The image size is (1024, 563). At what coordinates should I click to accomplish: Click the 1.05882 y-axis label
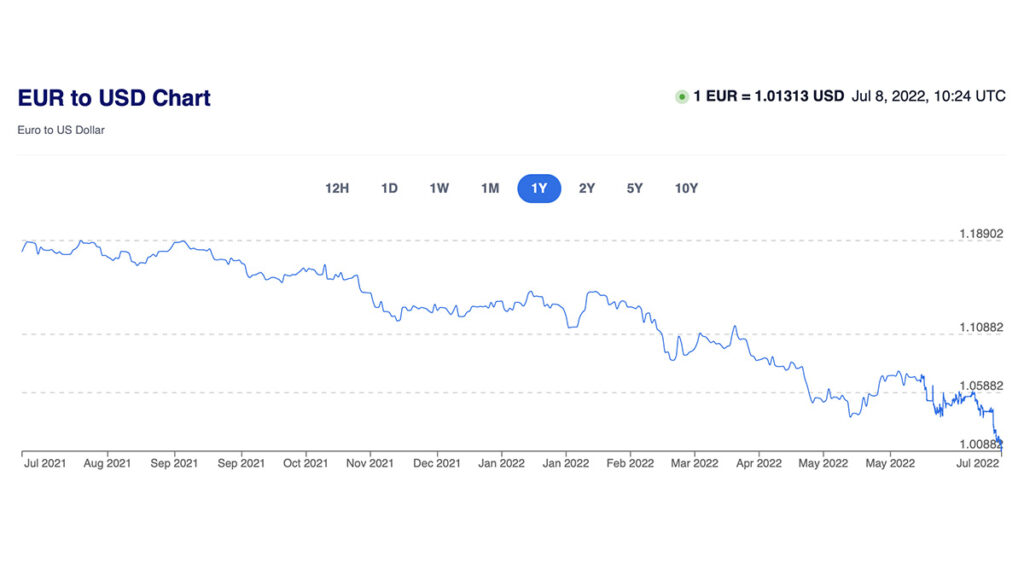[x=981, y=385]
